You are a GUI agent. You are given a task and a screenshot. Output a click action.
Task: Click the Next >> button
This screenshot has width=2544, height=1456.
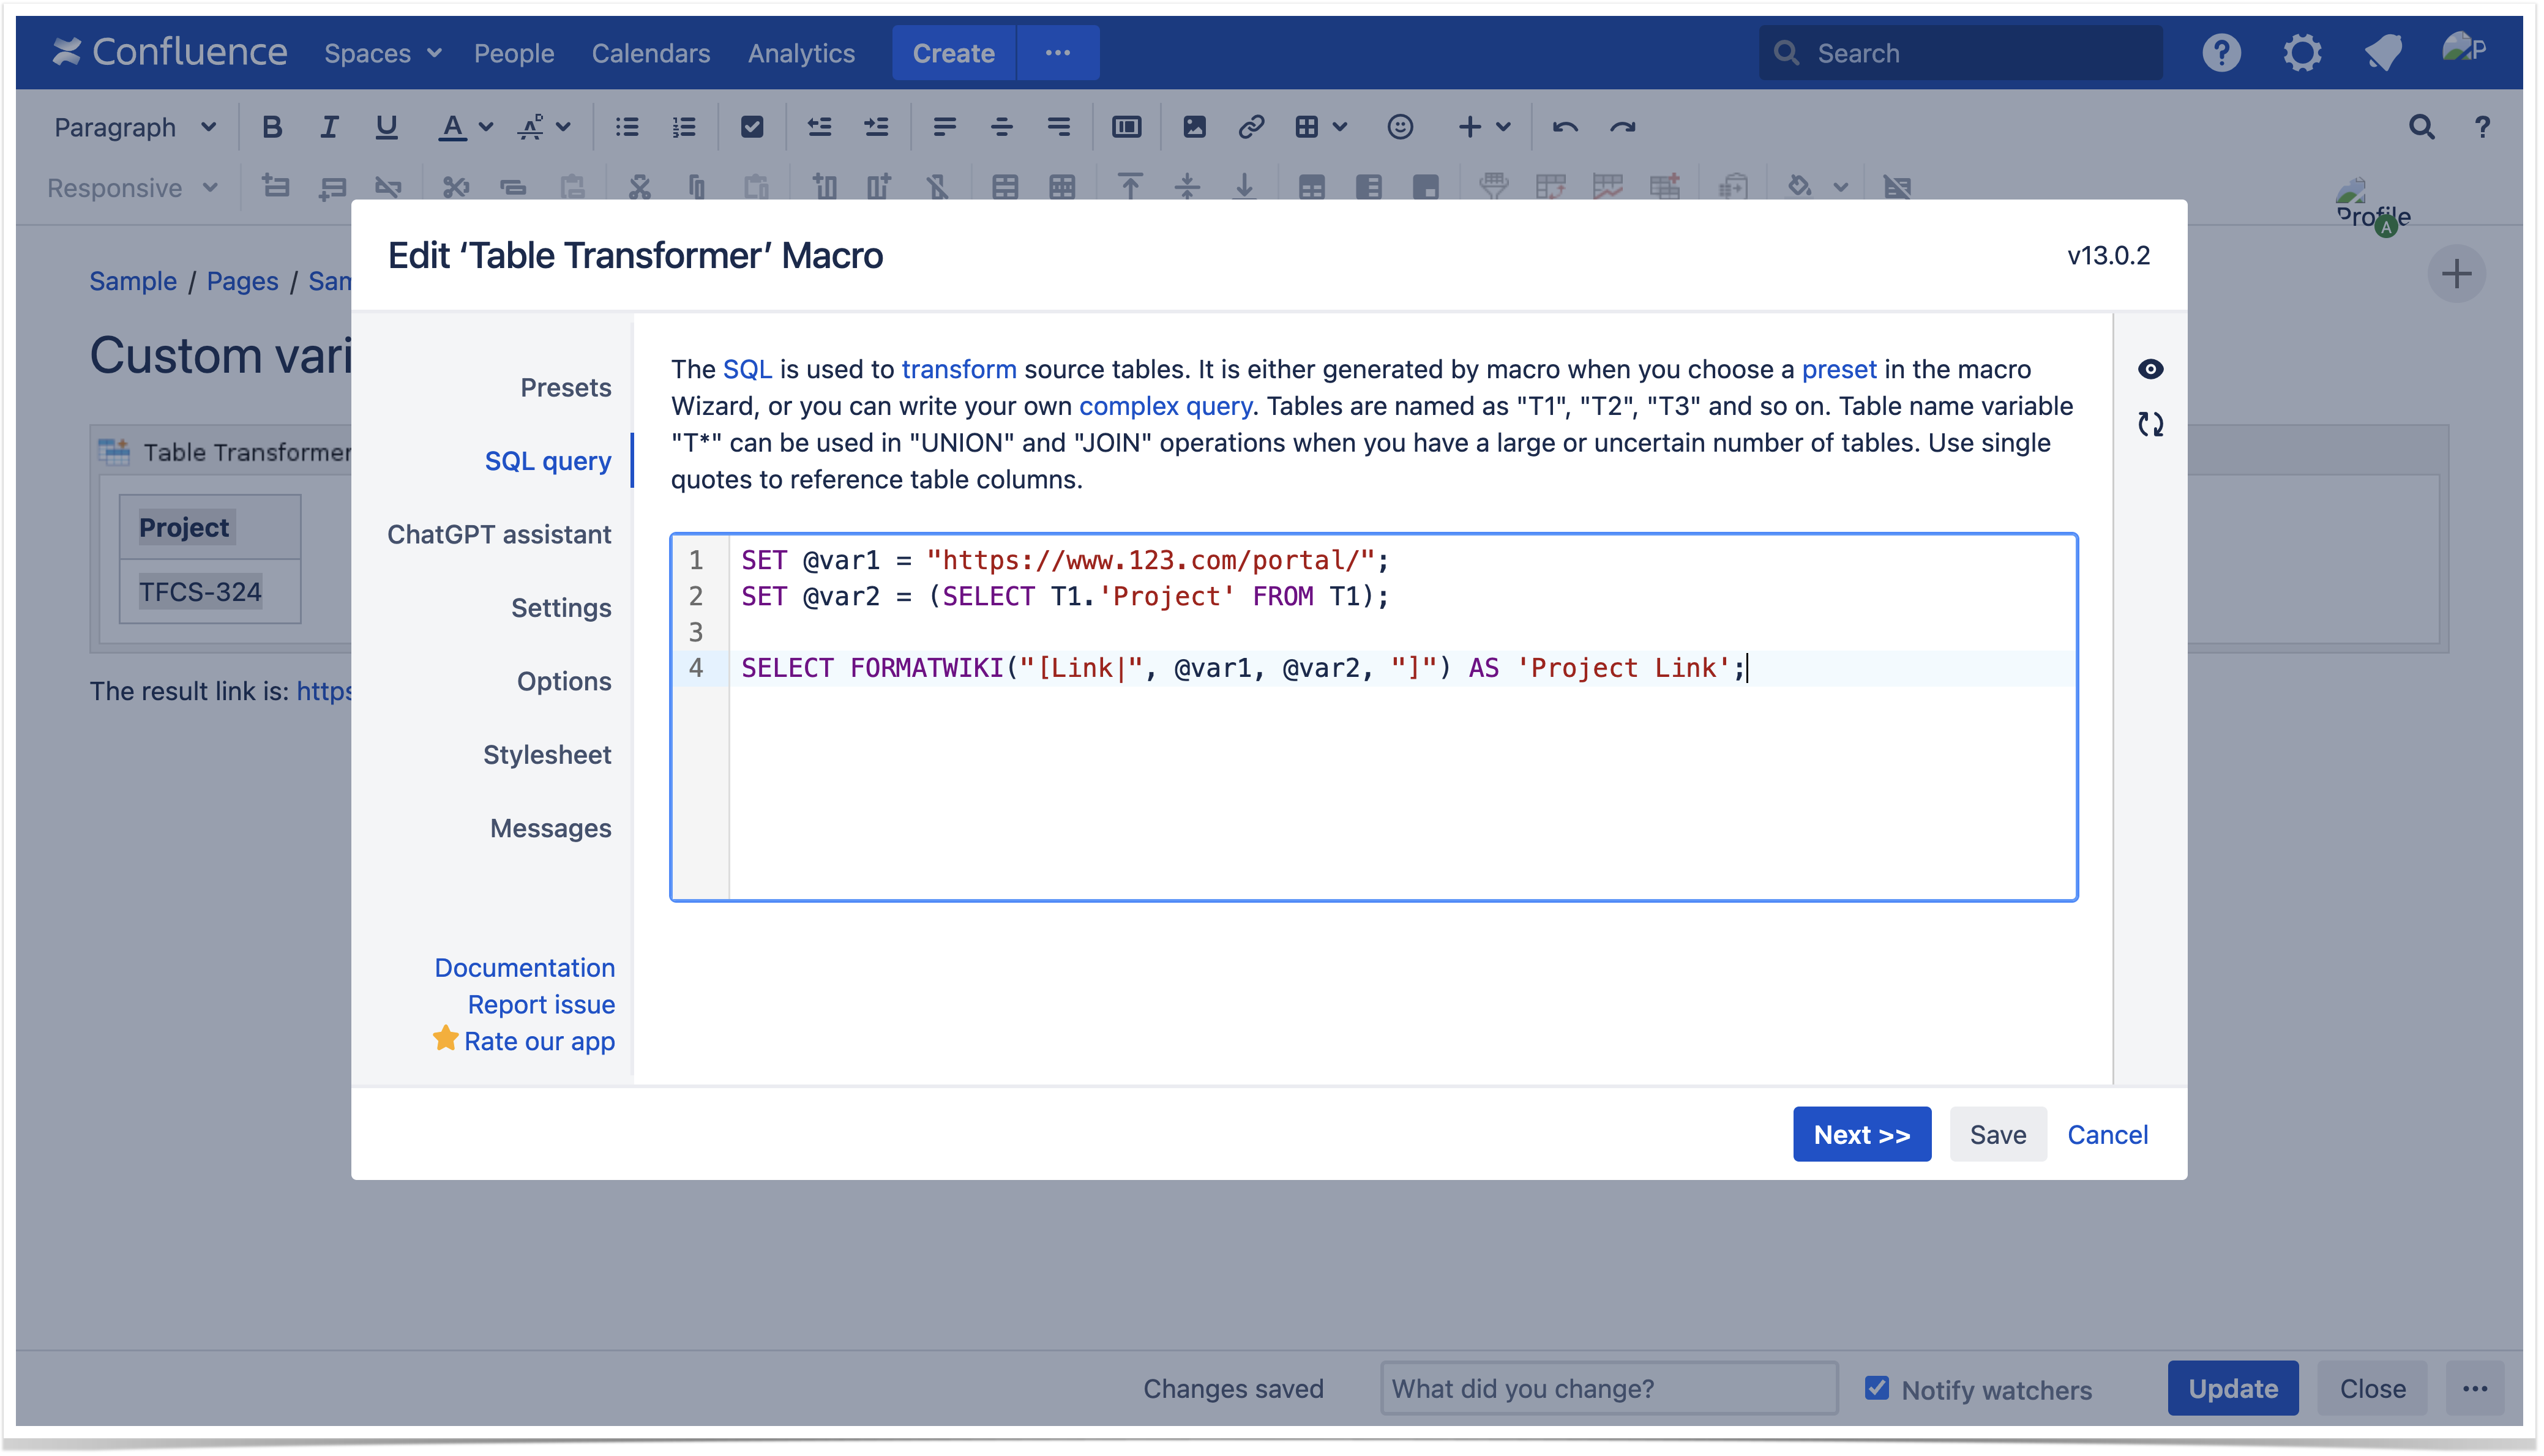coord(1861,1134)
